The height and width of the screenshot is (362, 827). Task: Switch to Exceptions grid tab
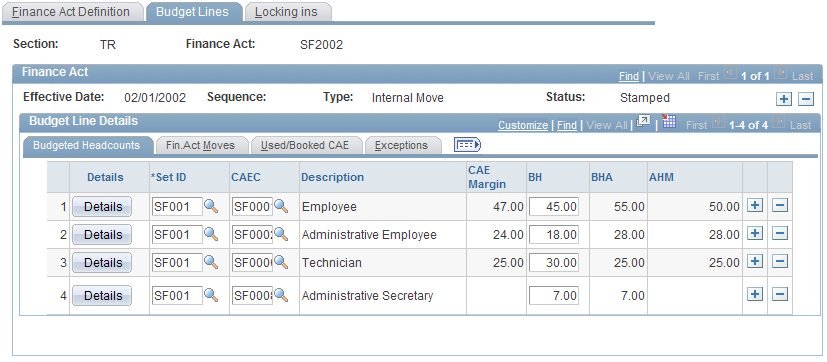[402, 146]
